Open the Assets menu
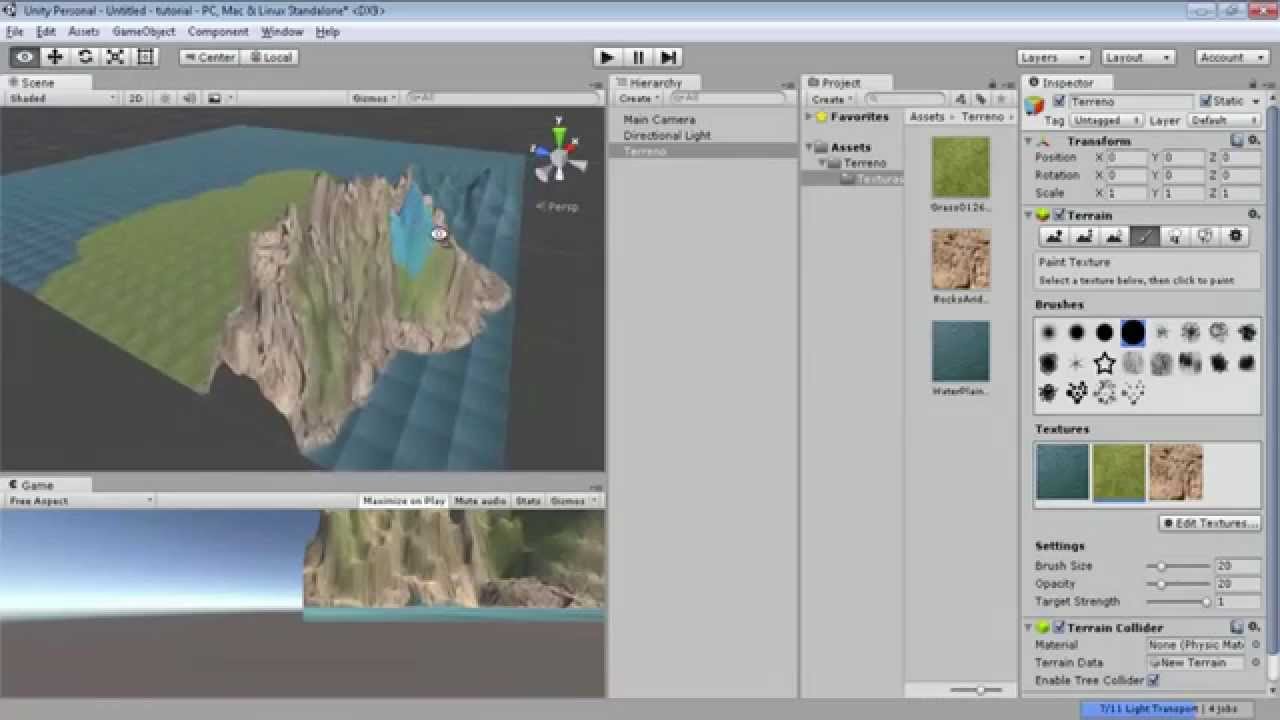 (x=83, y=32)
